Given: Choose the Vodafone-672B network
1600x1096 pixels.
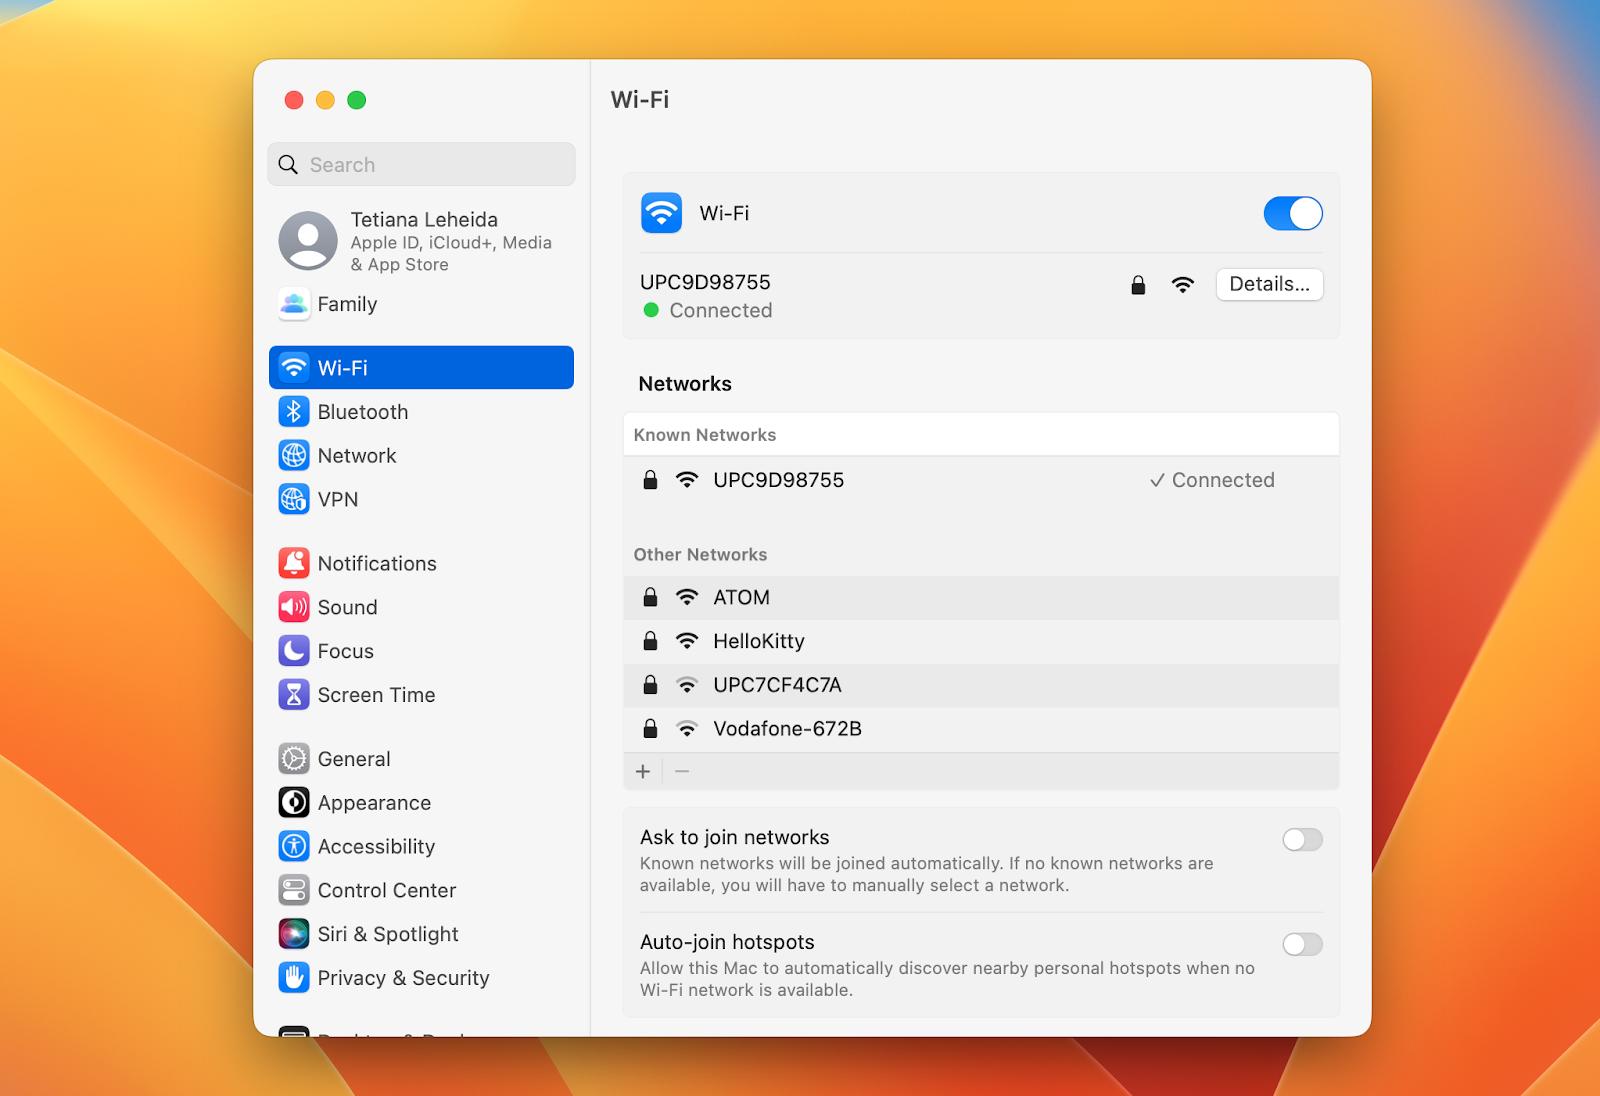Looking at the screenshot, I should coord(787,729).
